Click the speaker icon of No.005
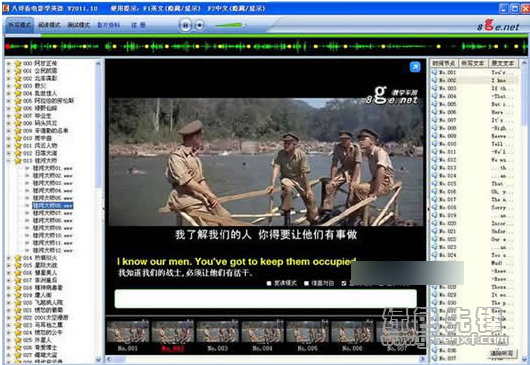 click(x=434, y=104)
